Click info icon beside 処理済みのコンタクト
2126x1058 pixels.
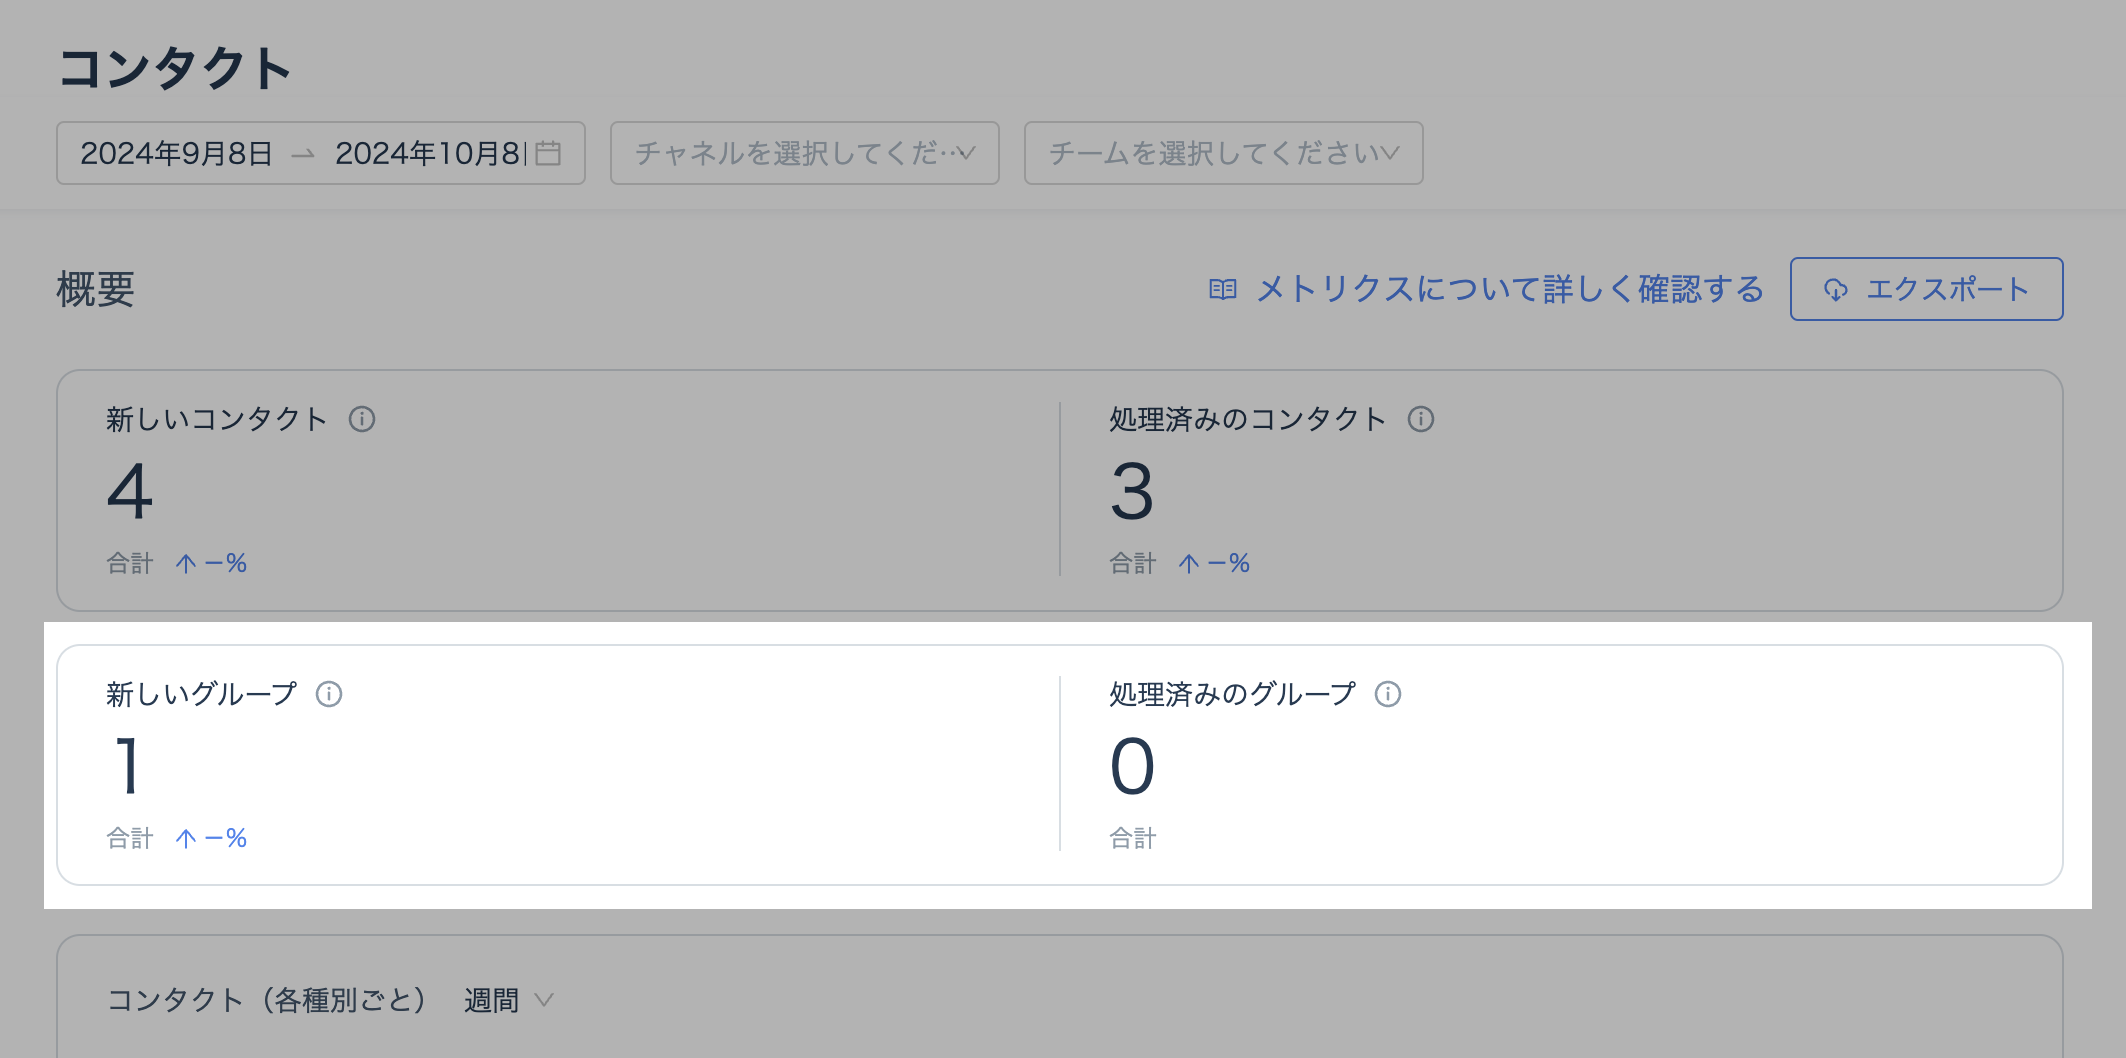pyautogui.click(x=1421, y=419)
